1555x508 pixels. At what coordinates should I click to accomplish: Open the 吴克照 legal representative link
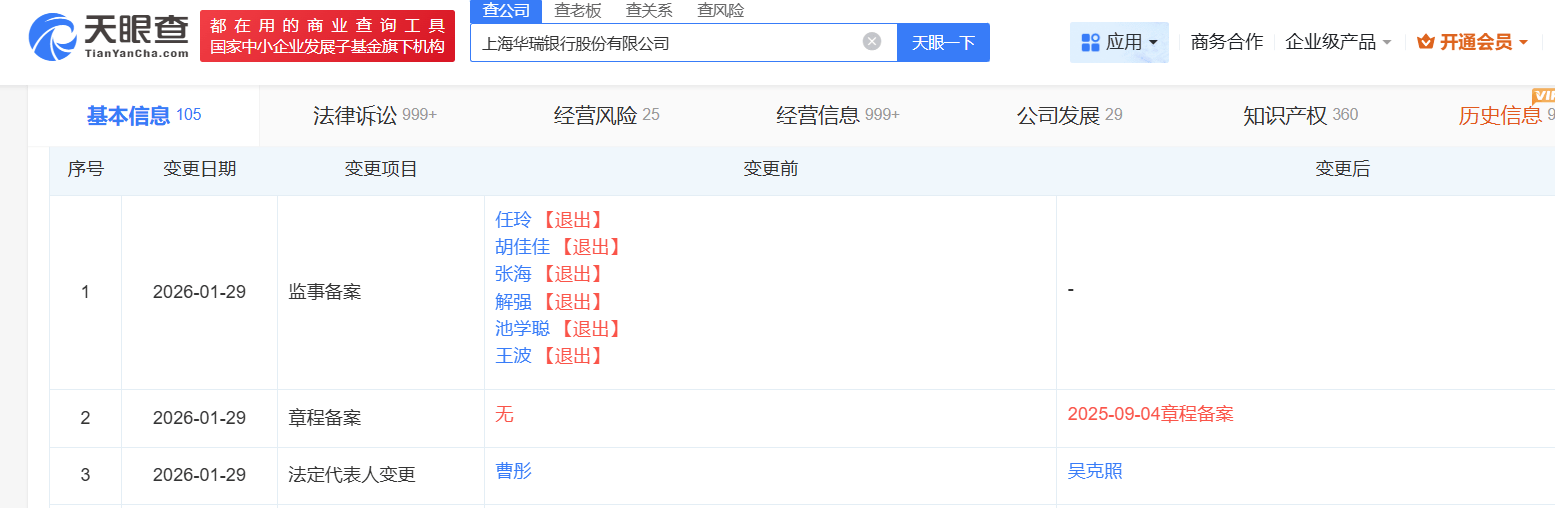[x=1095, y=471]
